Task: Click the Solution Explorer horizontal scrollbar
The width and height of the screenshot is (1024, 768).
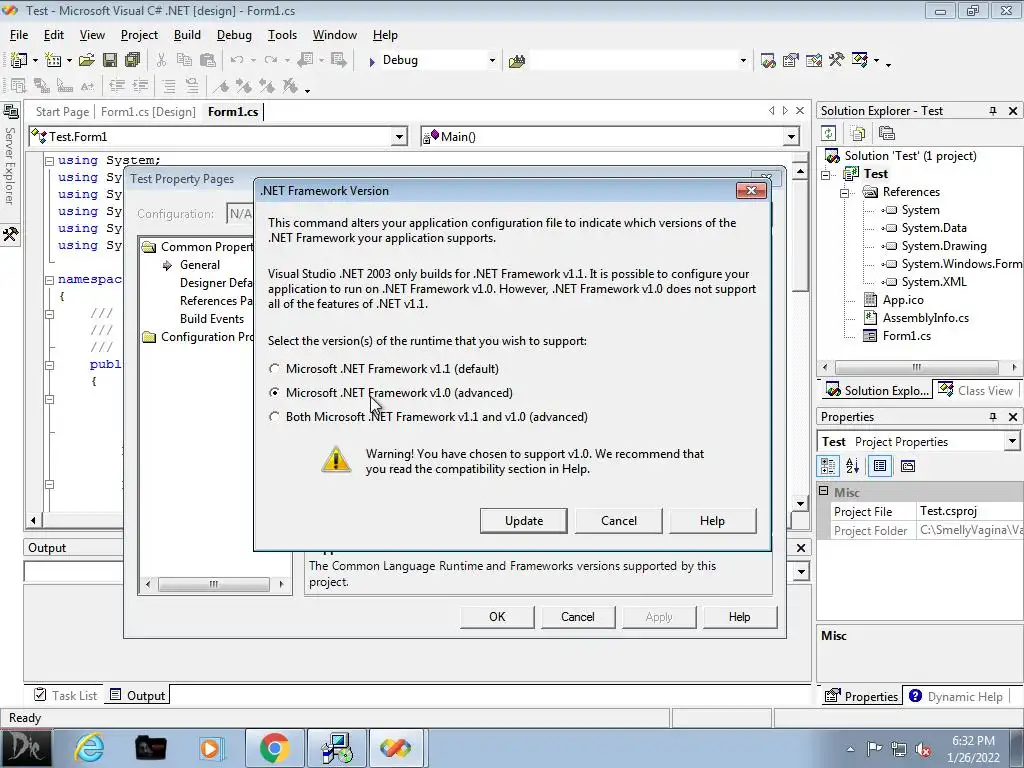Action: click(918, 367)
